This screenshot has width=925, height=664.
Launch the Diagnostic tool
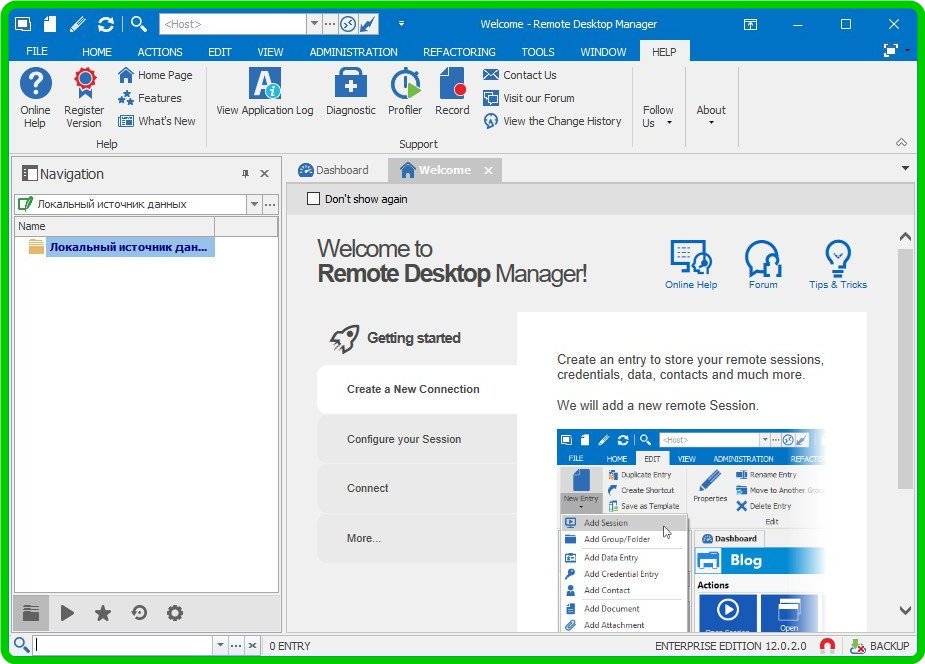[350, 91]
